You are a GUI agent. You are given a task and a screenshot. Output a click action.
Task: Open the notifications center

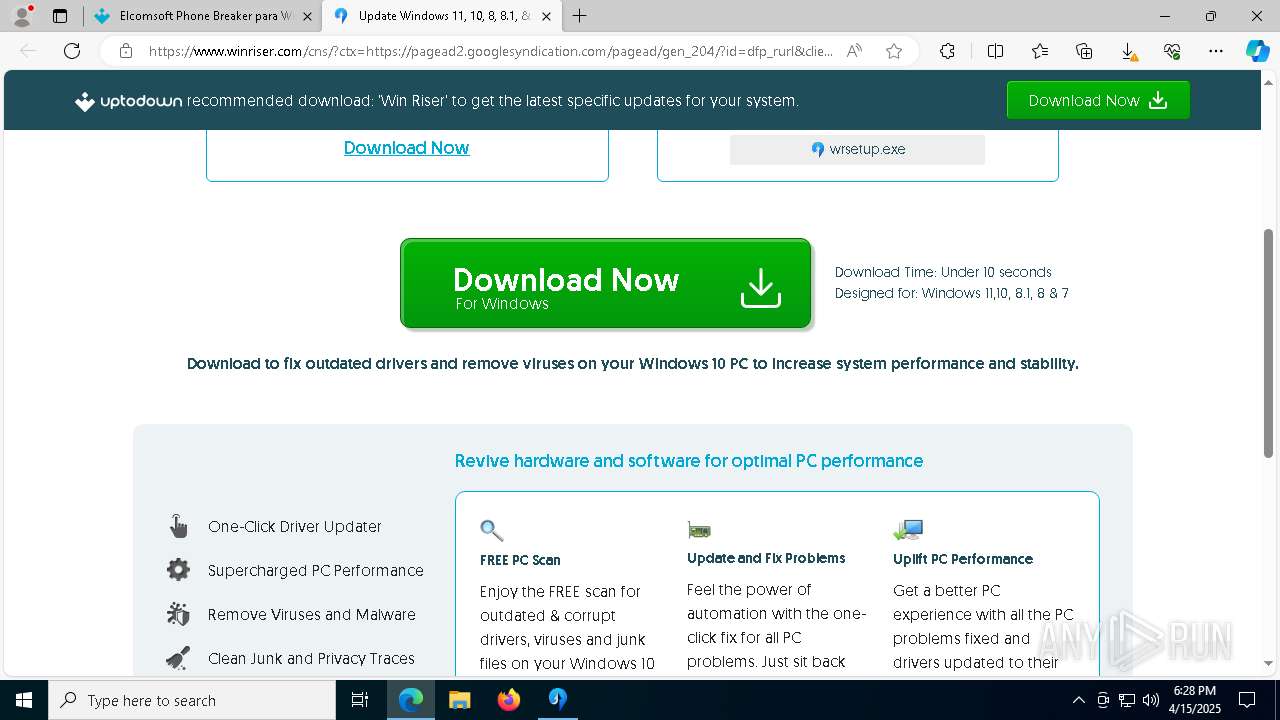(x=1247, y=700)
